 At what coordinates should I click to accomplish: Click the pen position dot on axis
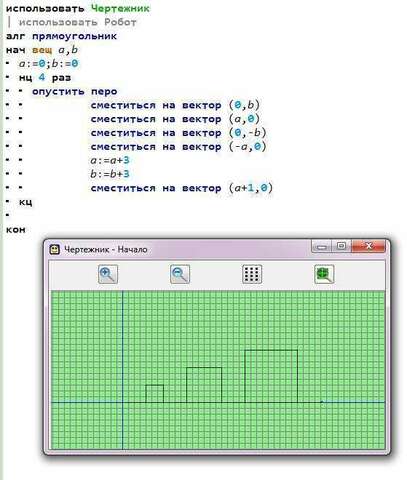pos(321,402)
